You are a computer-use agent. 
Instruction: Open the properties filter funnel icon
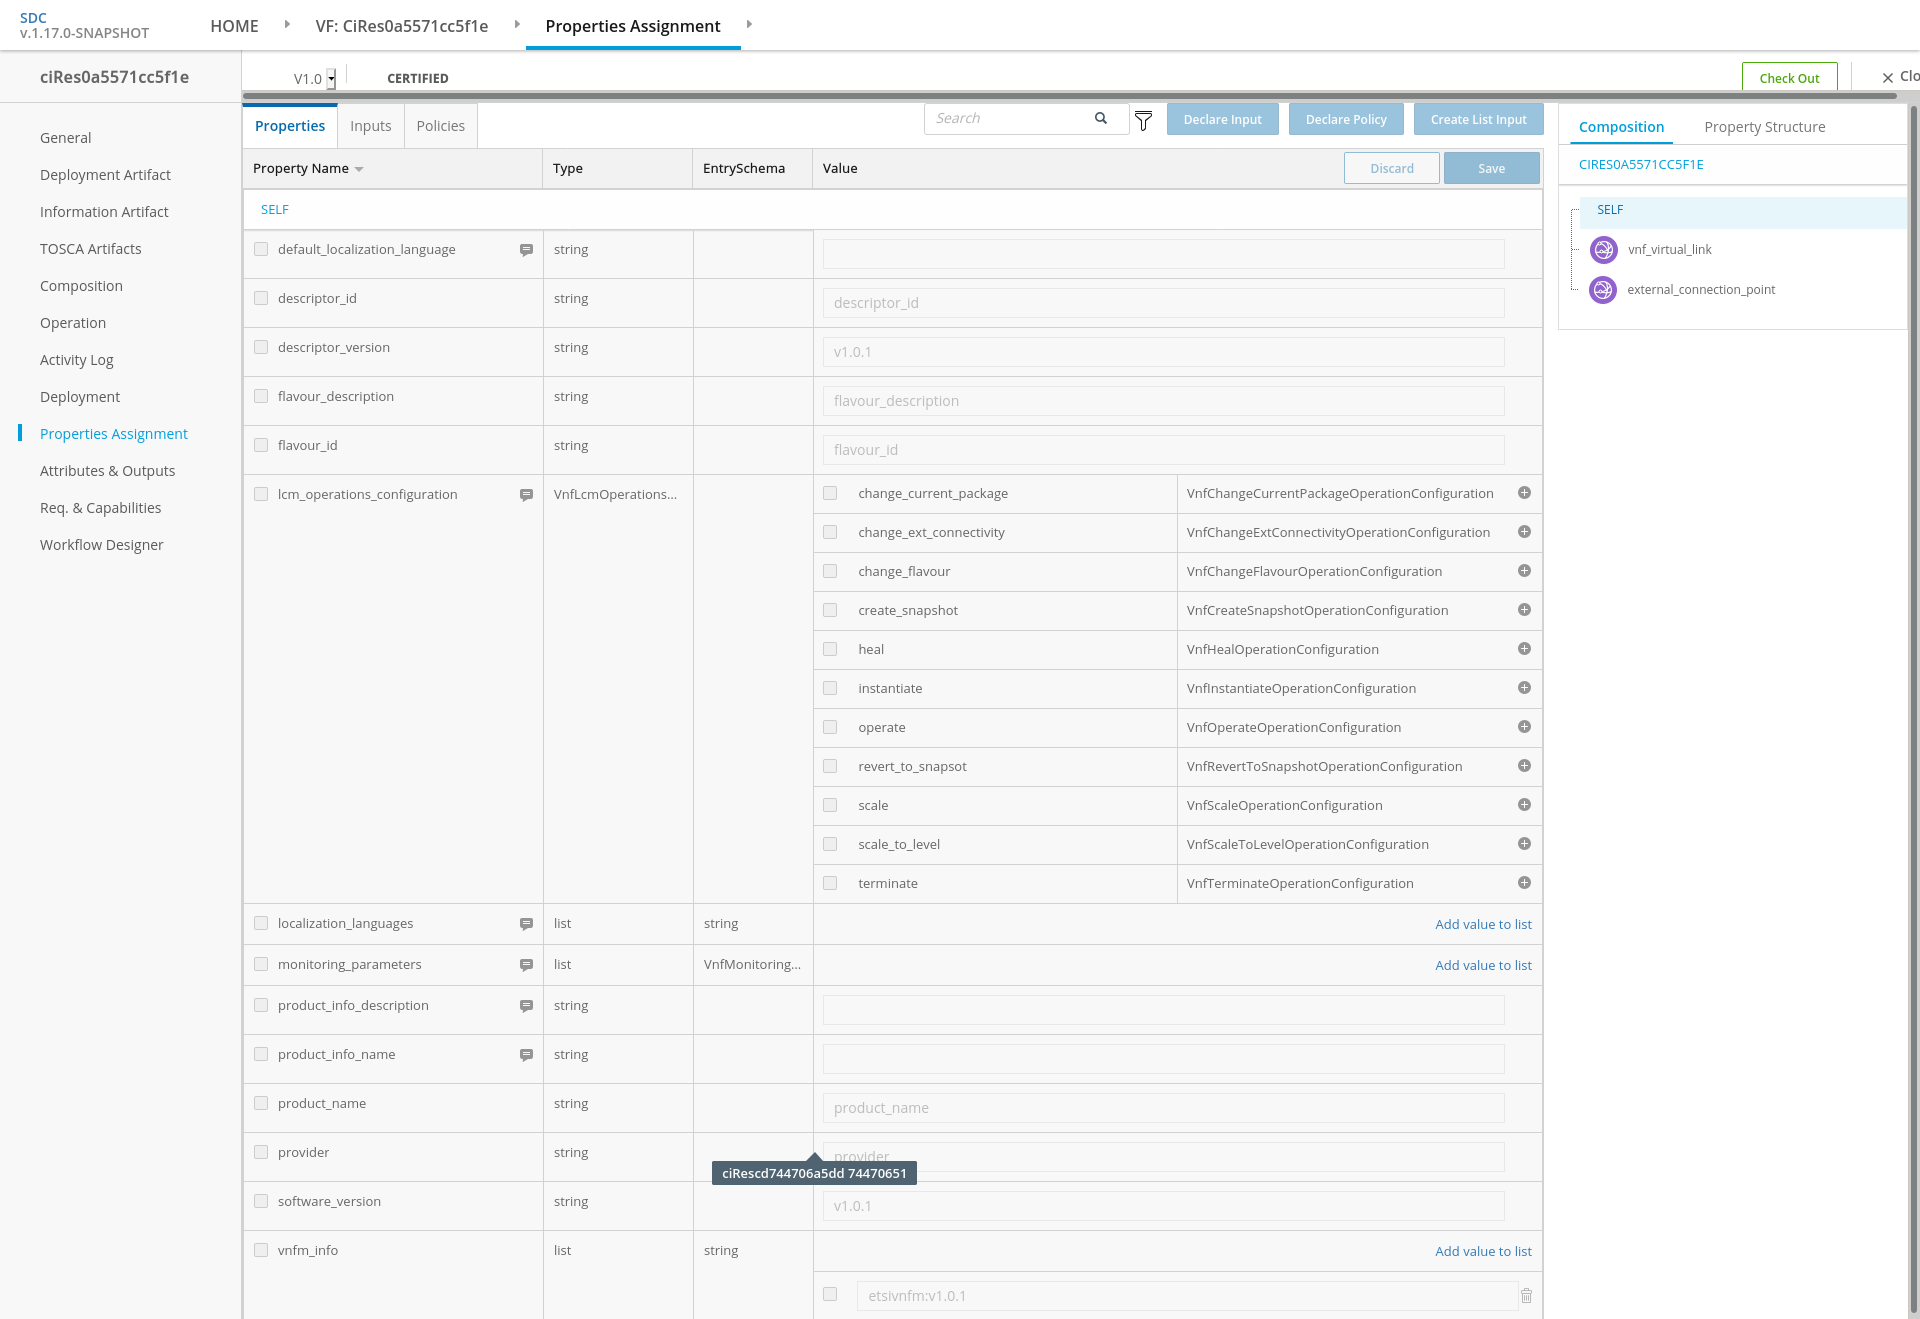(1144, 120)
